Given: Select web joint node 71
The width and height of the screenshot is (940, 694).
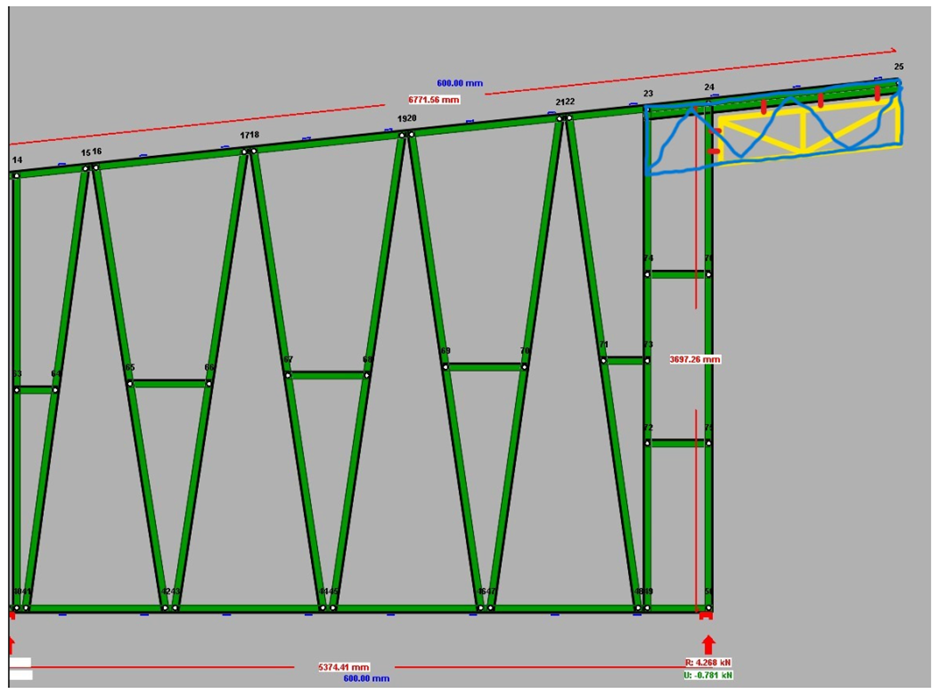Looking at the screenshot, I should pyautogui.click(x=603, y=360).
